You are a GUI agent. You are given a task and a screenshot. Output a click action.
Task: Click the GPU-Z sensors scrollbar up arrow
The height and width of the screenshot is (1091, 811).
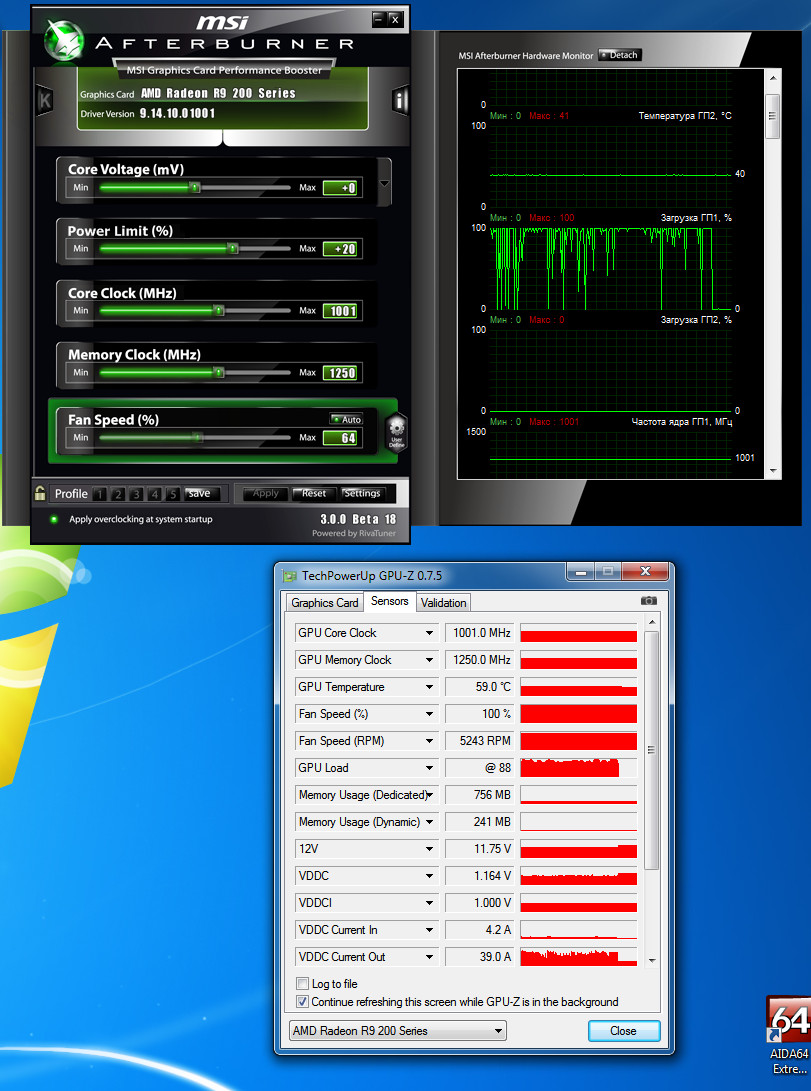[652, 622]
